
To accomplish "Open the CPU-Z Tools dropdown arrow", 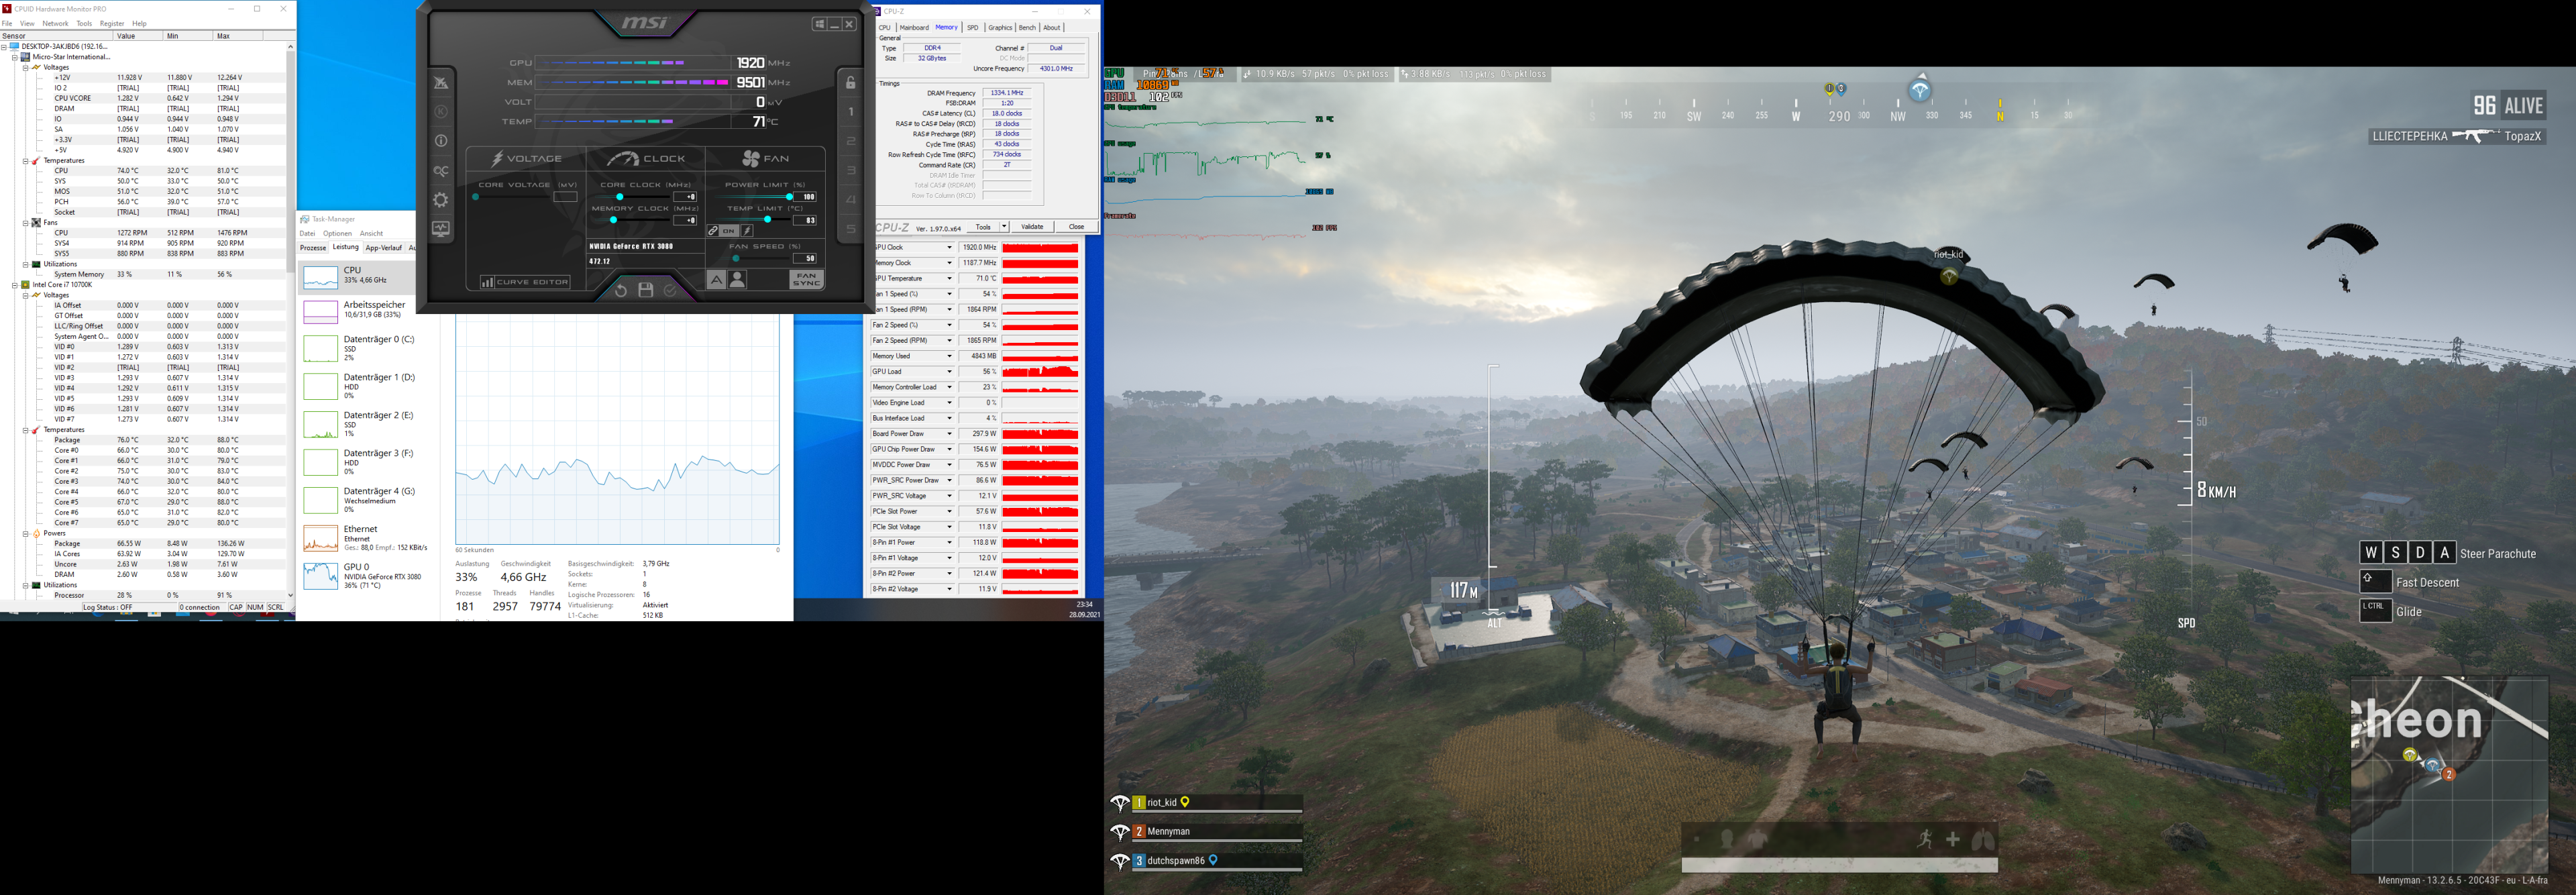I will (1004, 227).
